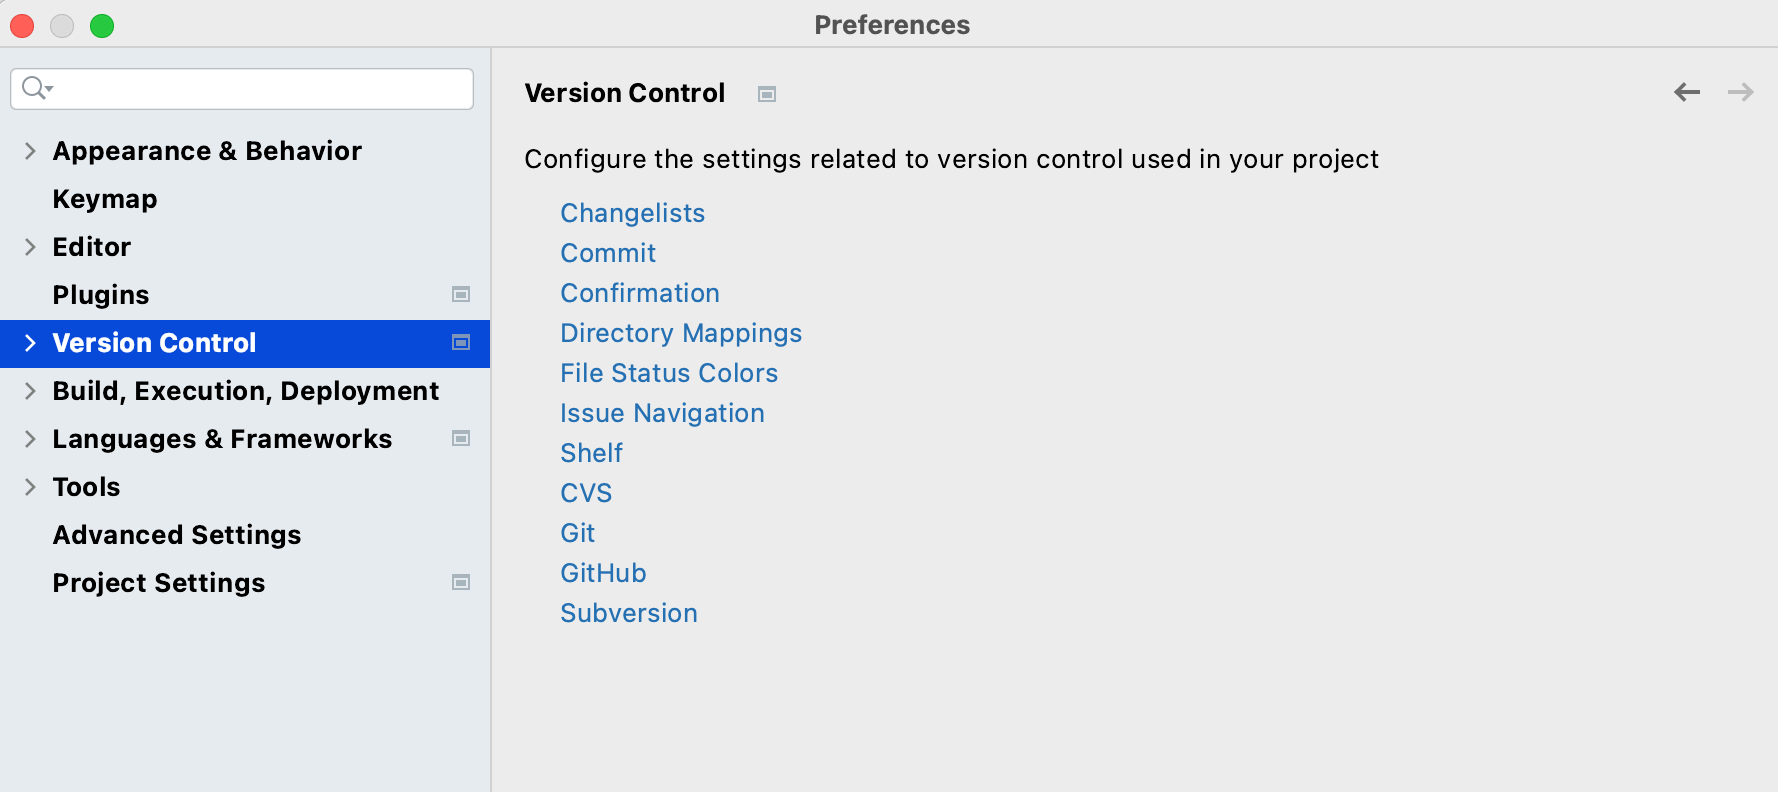Click the settings search field
The width and height of the screenshot is (1778, 792).
point(260,89)
